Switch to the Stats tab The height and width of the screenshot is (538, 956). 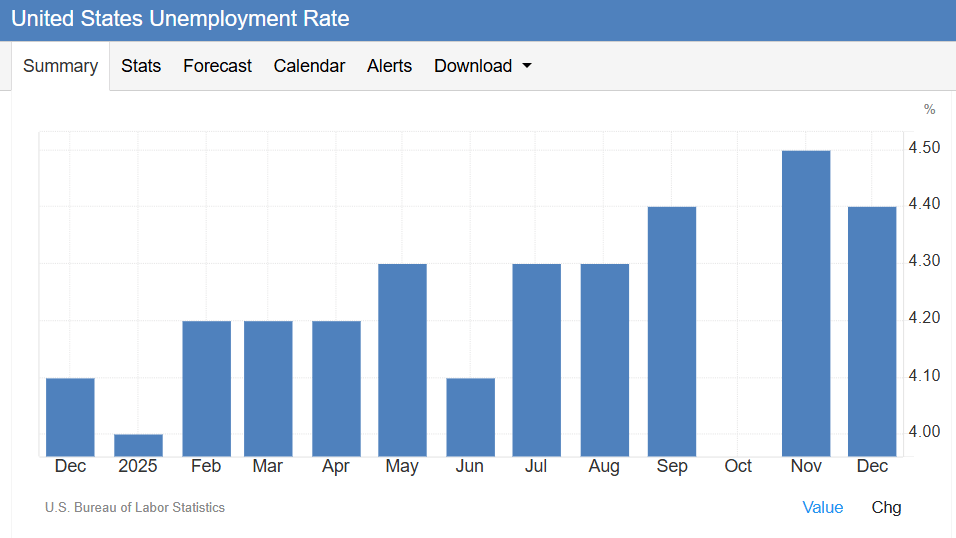[x=141, y=66]
